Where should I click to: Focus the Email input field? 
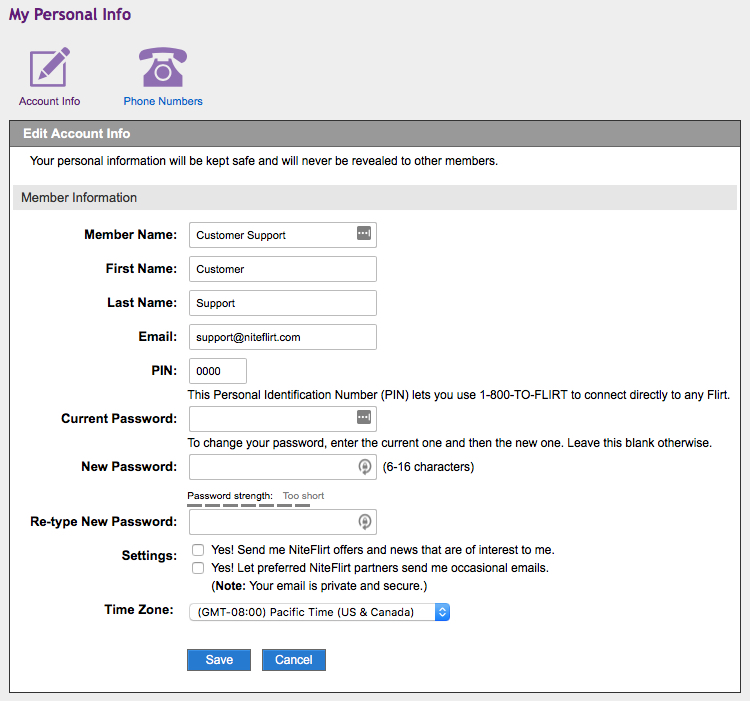283,337
